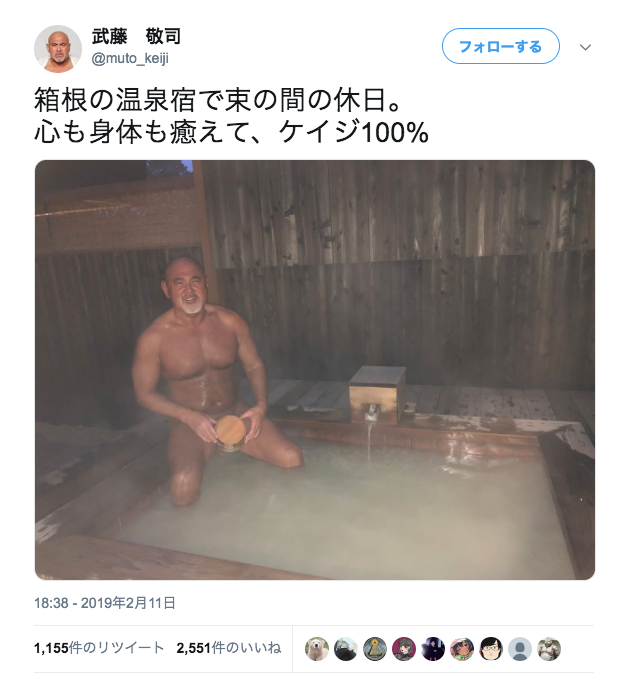
Task: Open the default gray silhouette avatar profile
Action: click(x=520, y=649)
